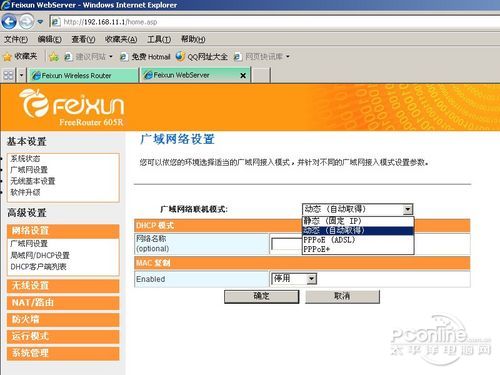The image size is (500, 375).
Task: Select PPPoE+ option
Action: [x=358, y=249]
